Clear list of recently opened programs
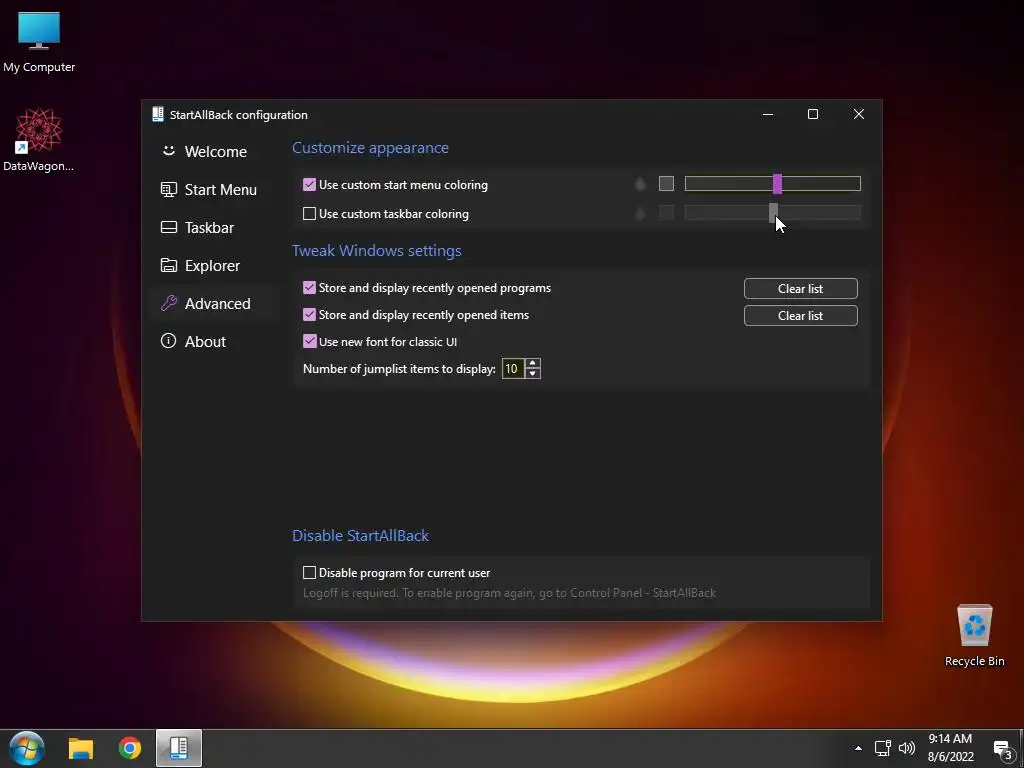 (801, 289)
